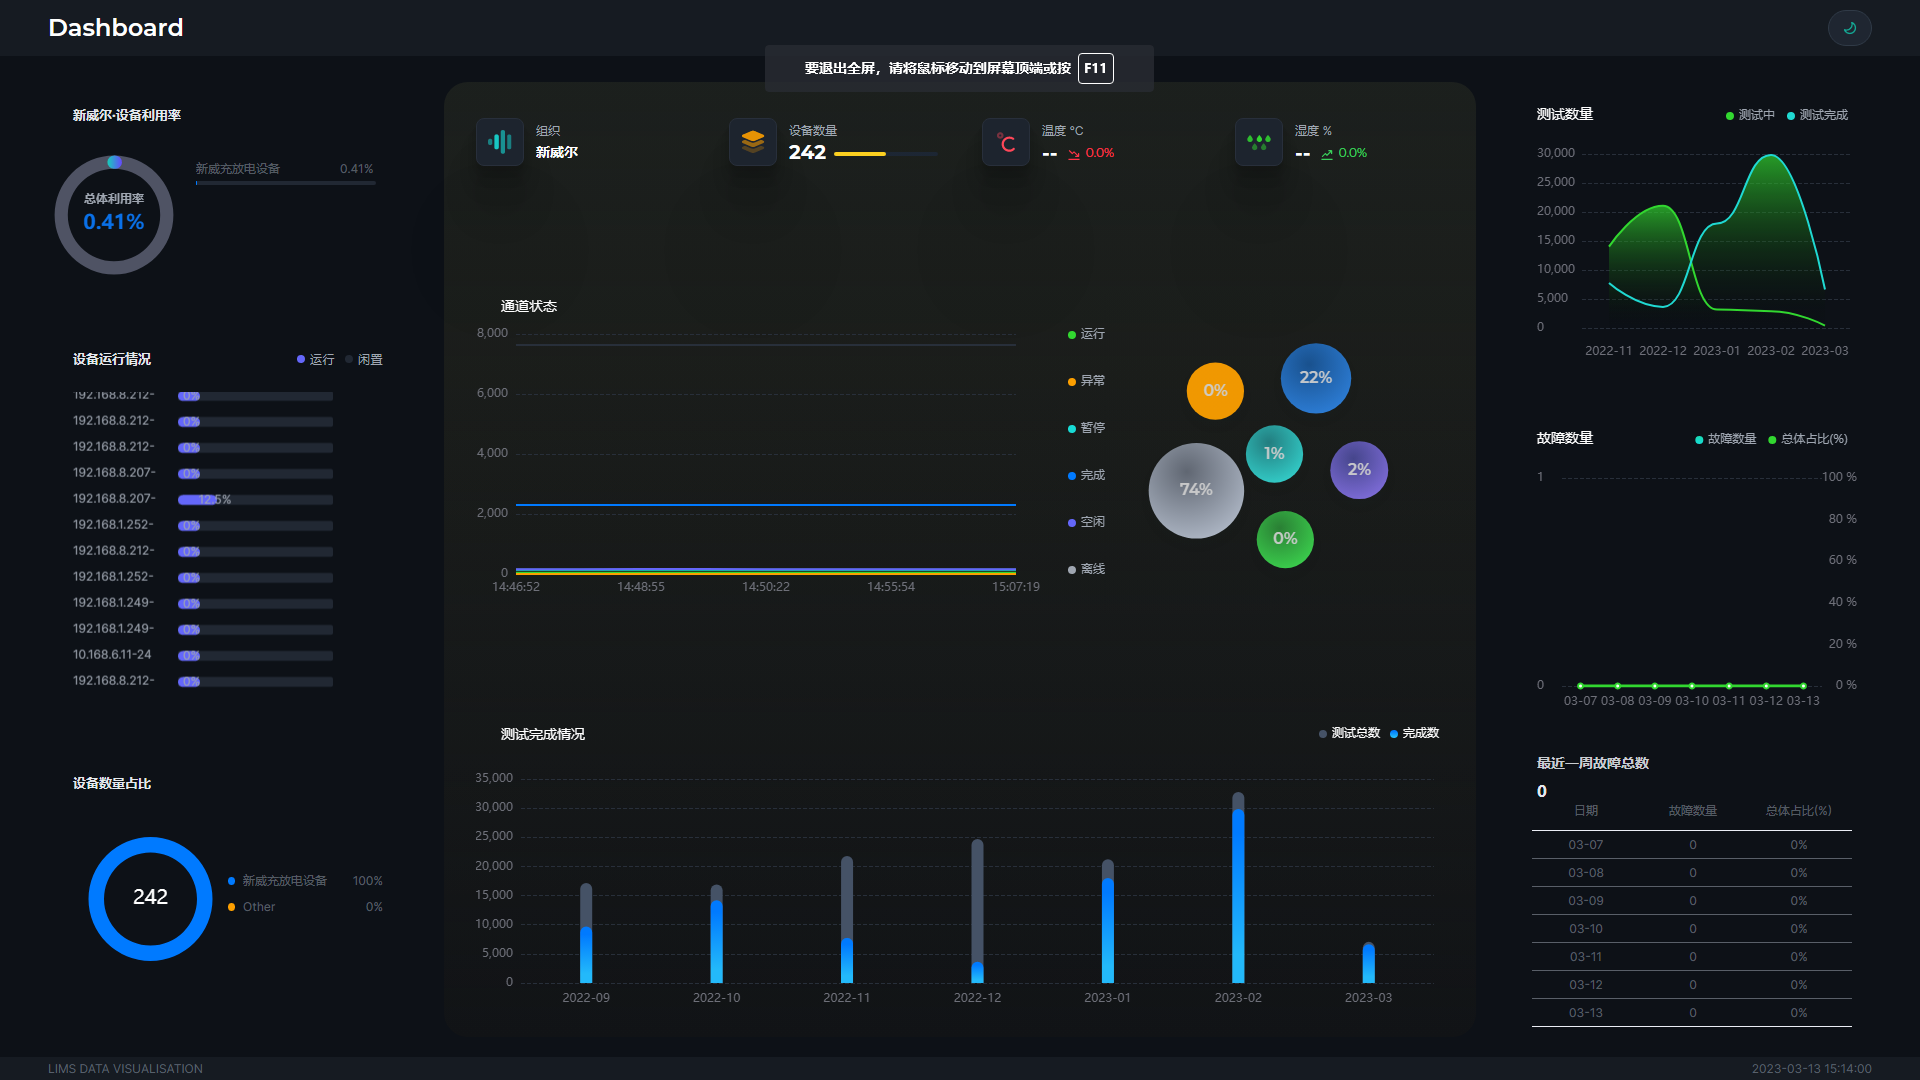Click the purple 2% bubble
This screenshot has width=1920, height=1080.
(x=1359, y=470)
